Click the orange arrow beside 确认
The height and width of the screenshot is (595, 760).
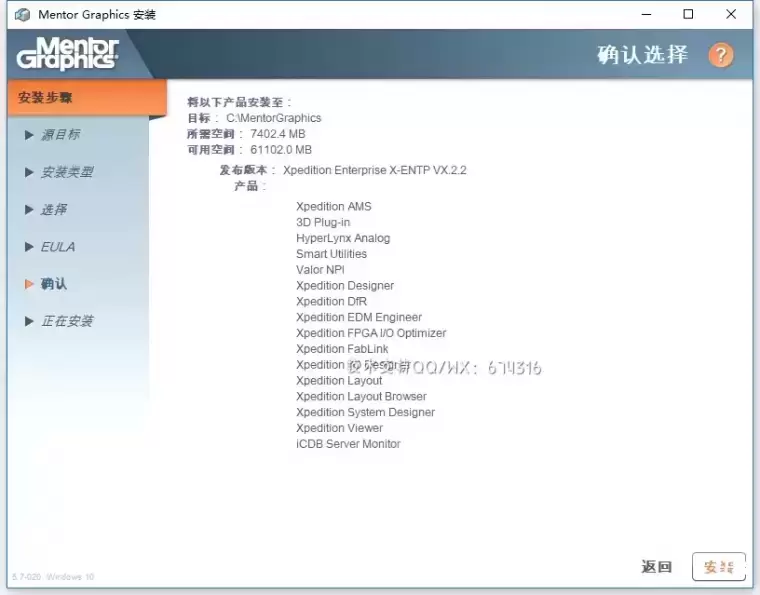click(29, 284)
